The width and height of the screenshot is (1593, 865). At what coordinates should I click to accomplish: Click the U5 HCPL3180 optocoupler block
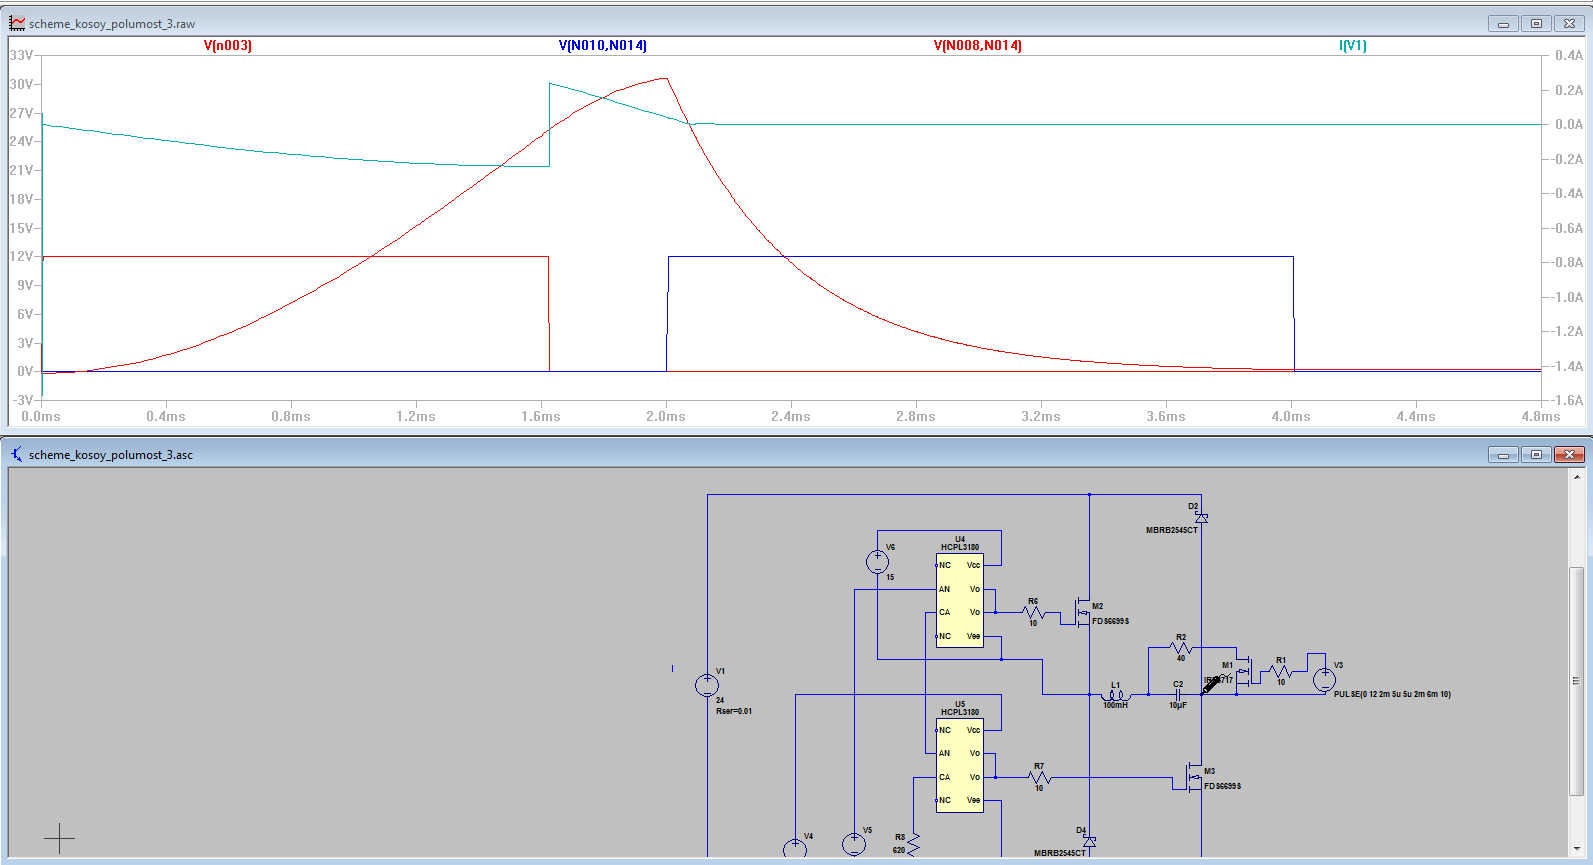click(960, 766)
